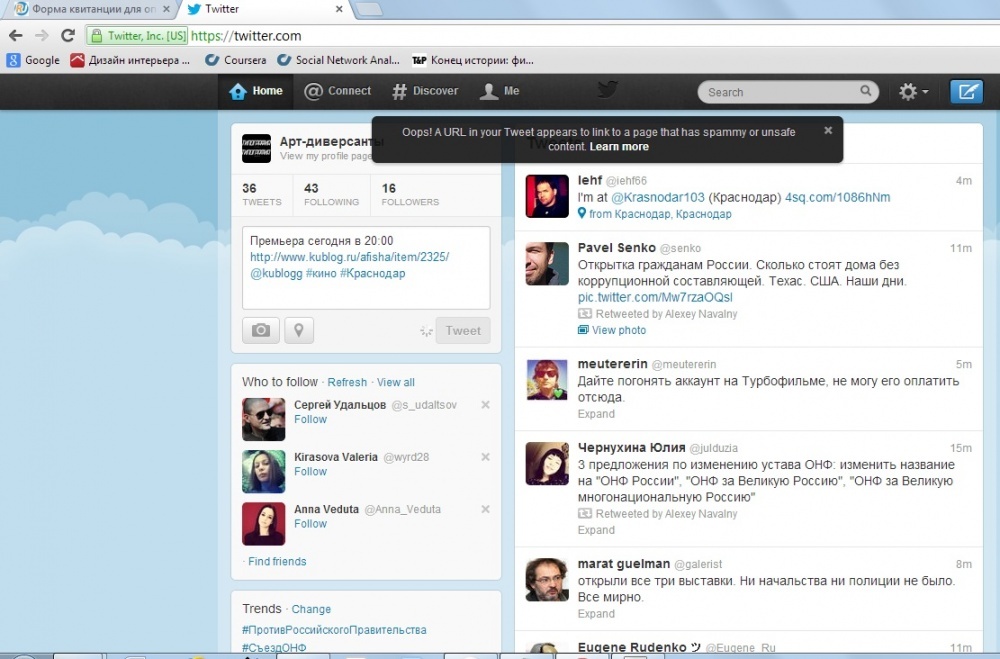The width and height of the screenshot is (1000, 659).
Task: Open the pic.twitter.com/Mw7rzaOQsI link
Action: [x=655, y=297]
